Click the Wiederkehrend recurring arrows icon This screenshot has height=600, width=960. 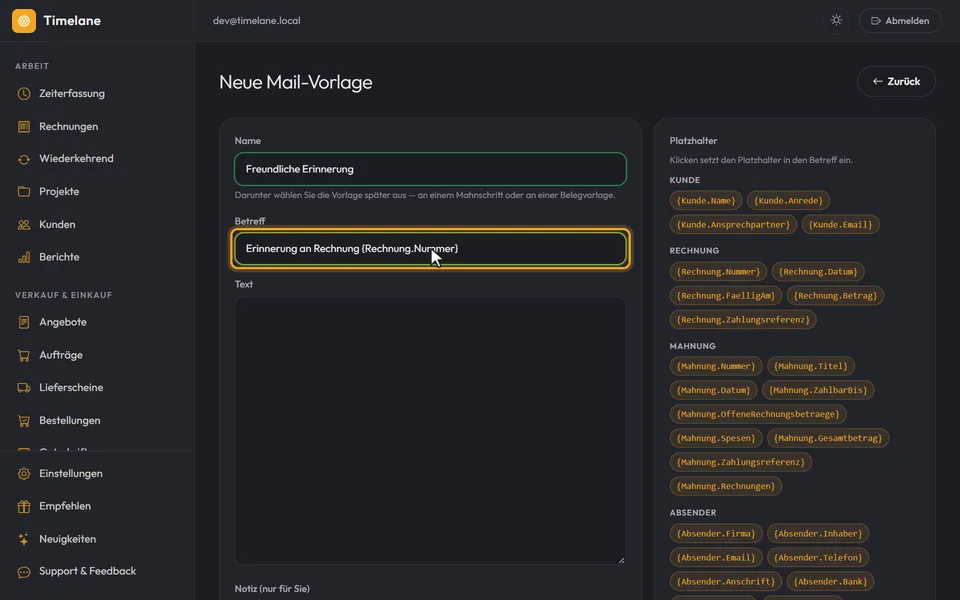(x=24, y=159)
